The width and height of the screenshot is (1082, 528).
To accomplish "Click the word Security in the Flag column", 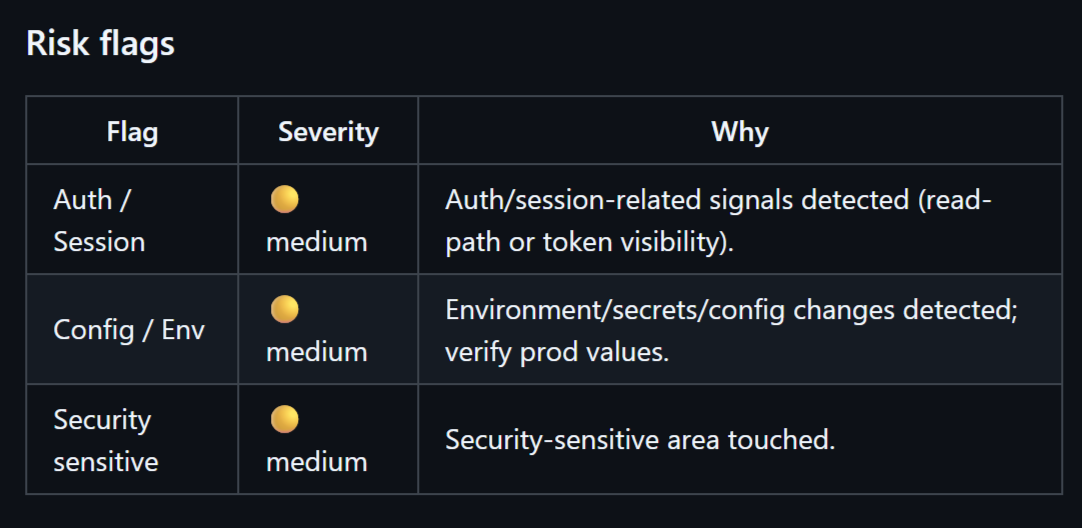I will [x=102, y=419].
